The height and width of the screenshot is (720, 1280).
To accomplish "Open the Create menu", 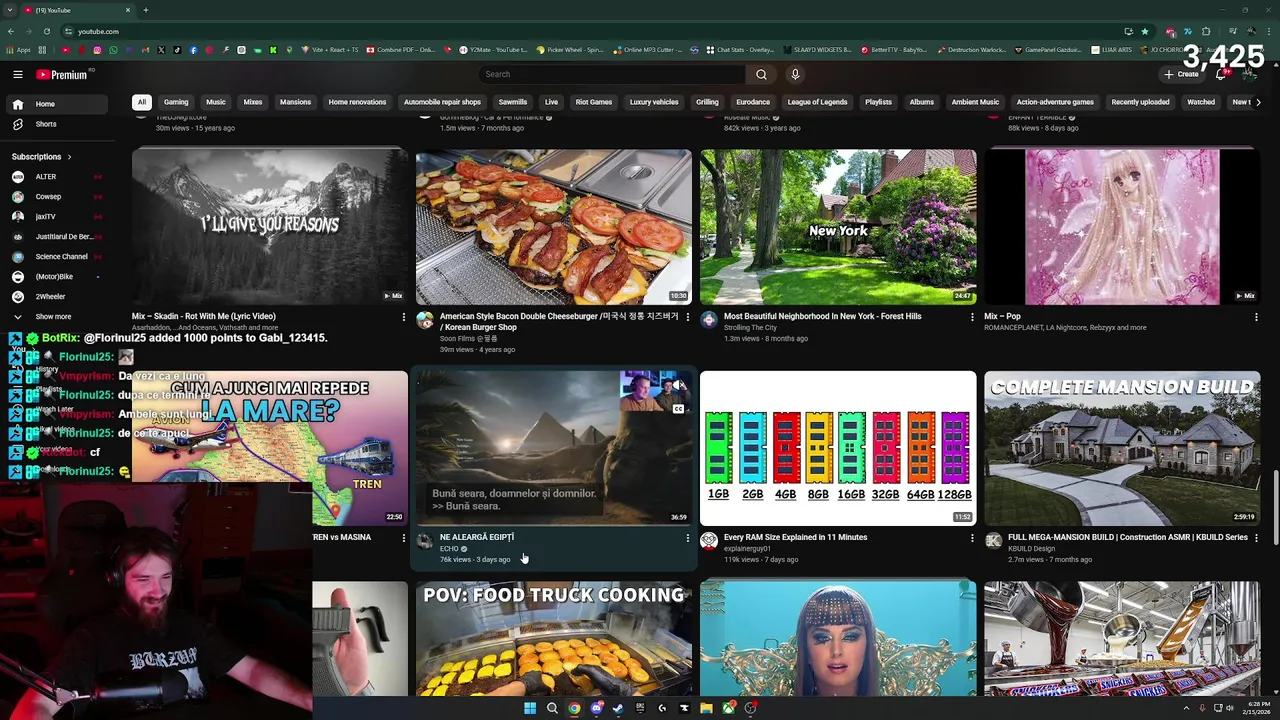I will 1181,74.
